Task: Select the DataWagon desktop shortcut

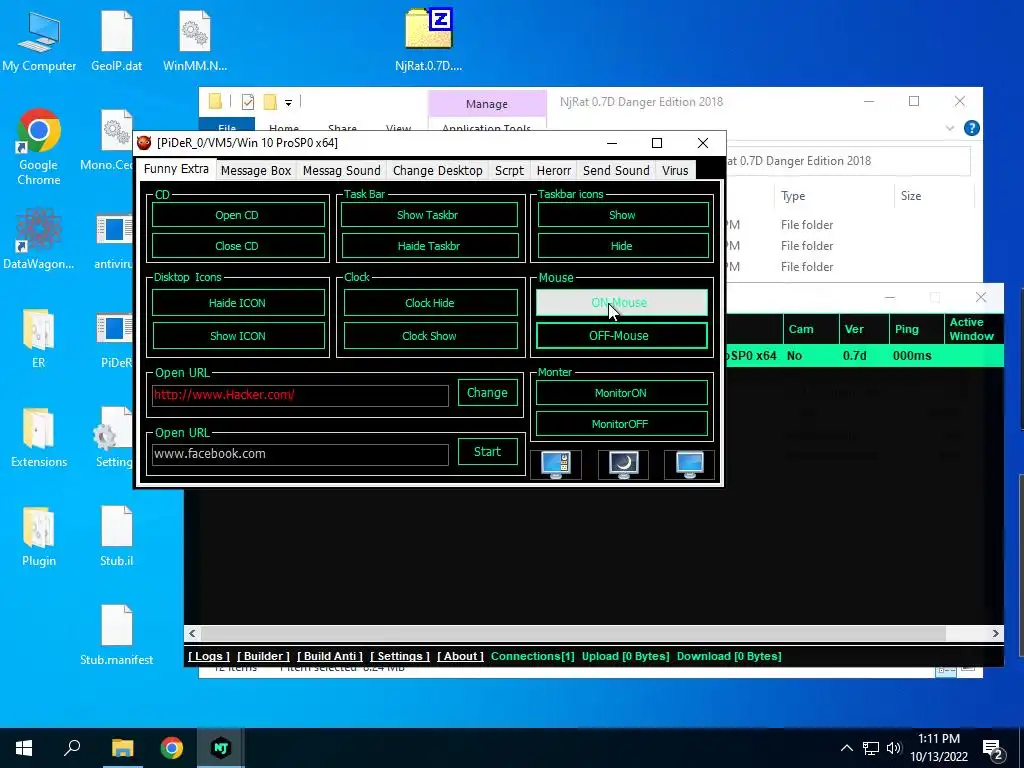Action: coord(39,240)
